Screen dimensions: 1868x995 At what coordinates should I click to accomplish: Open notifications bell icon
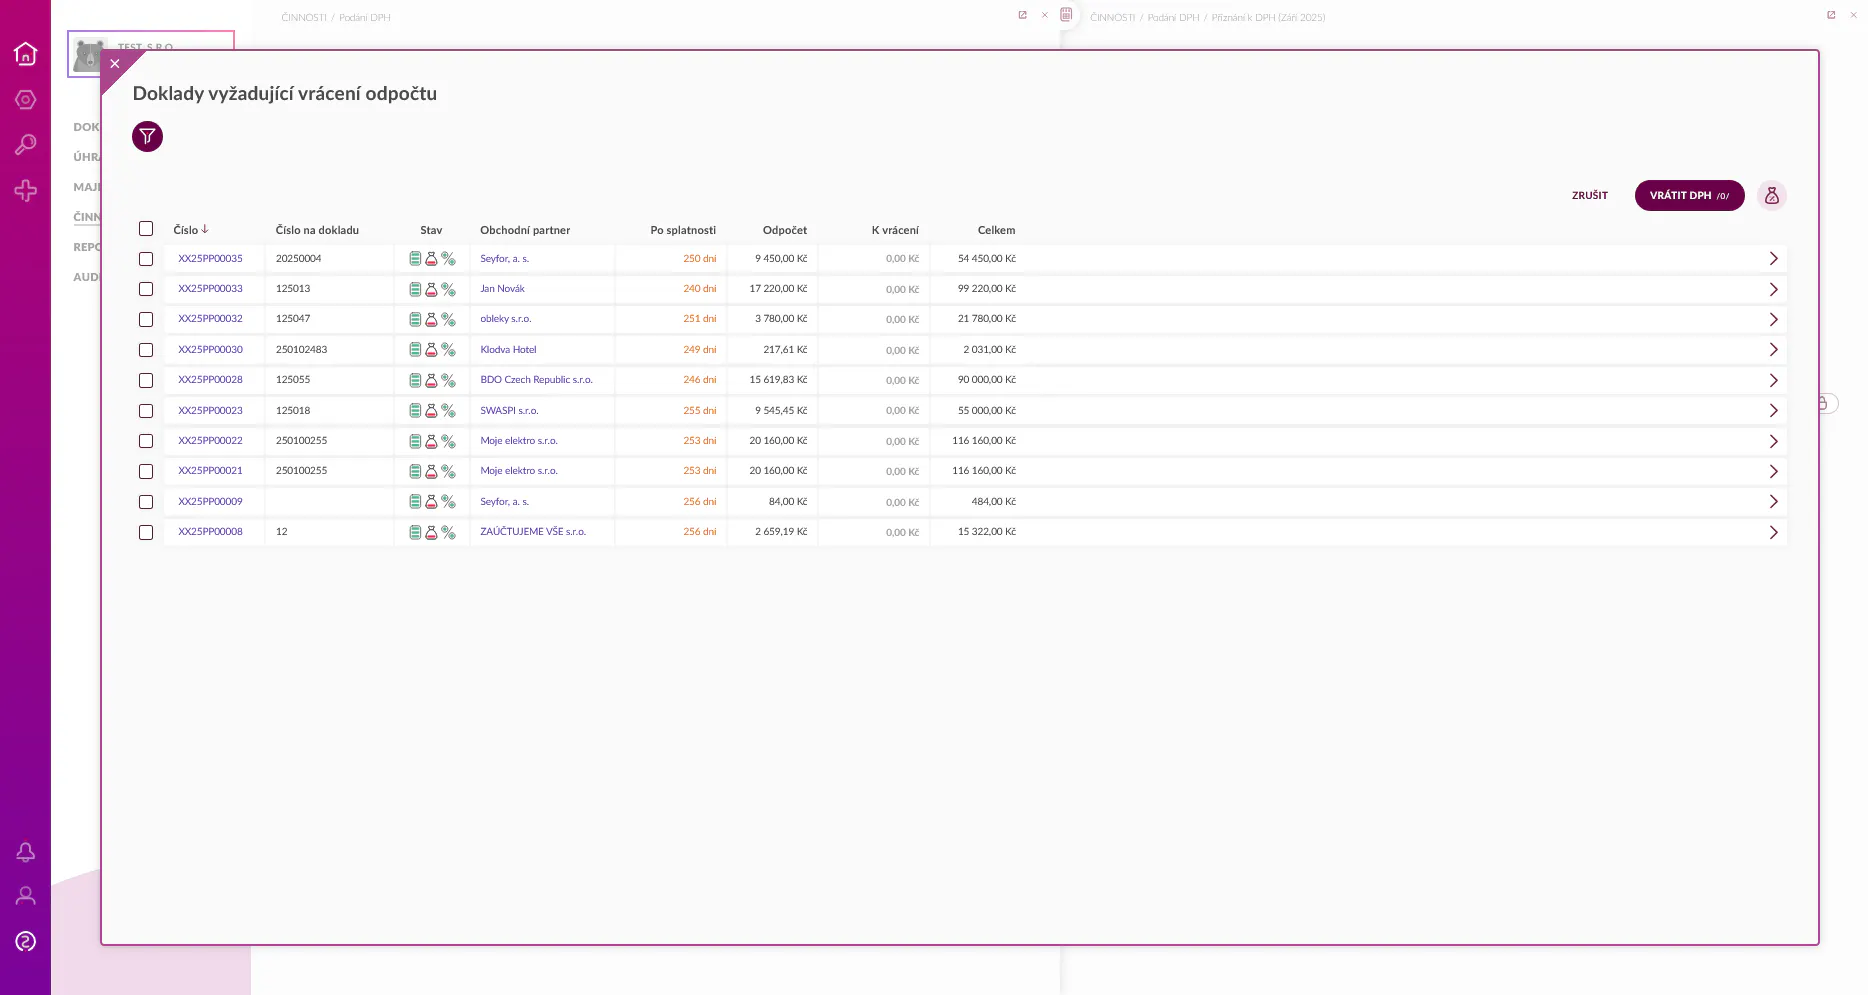26,851
